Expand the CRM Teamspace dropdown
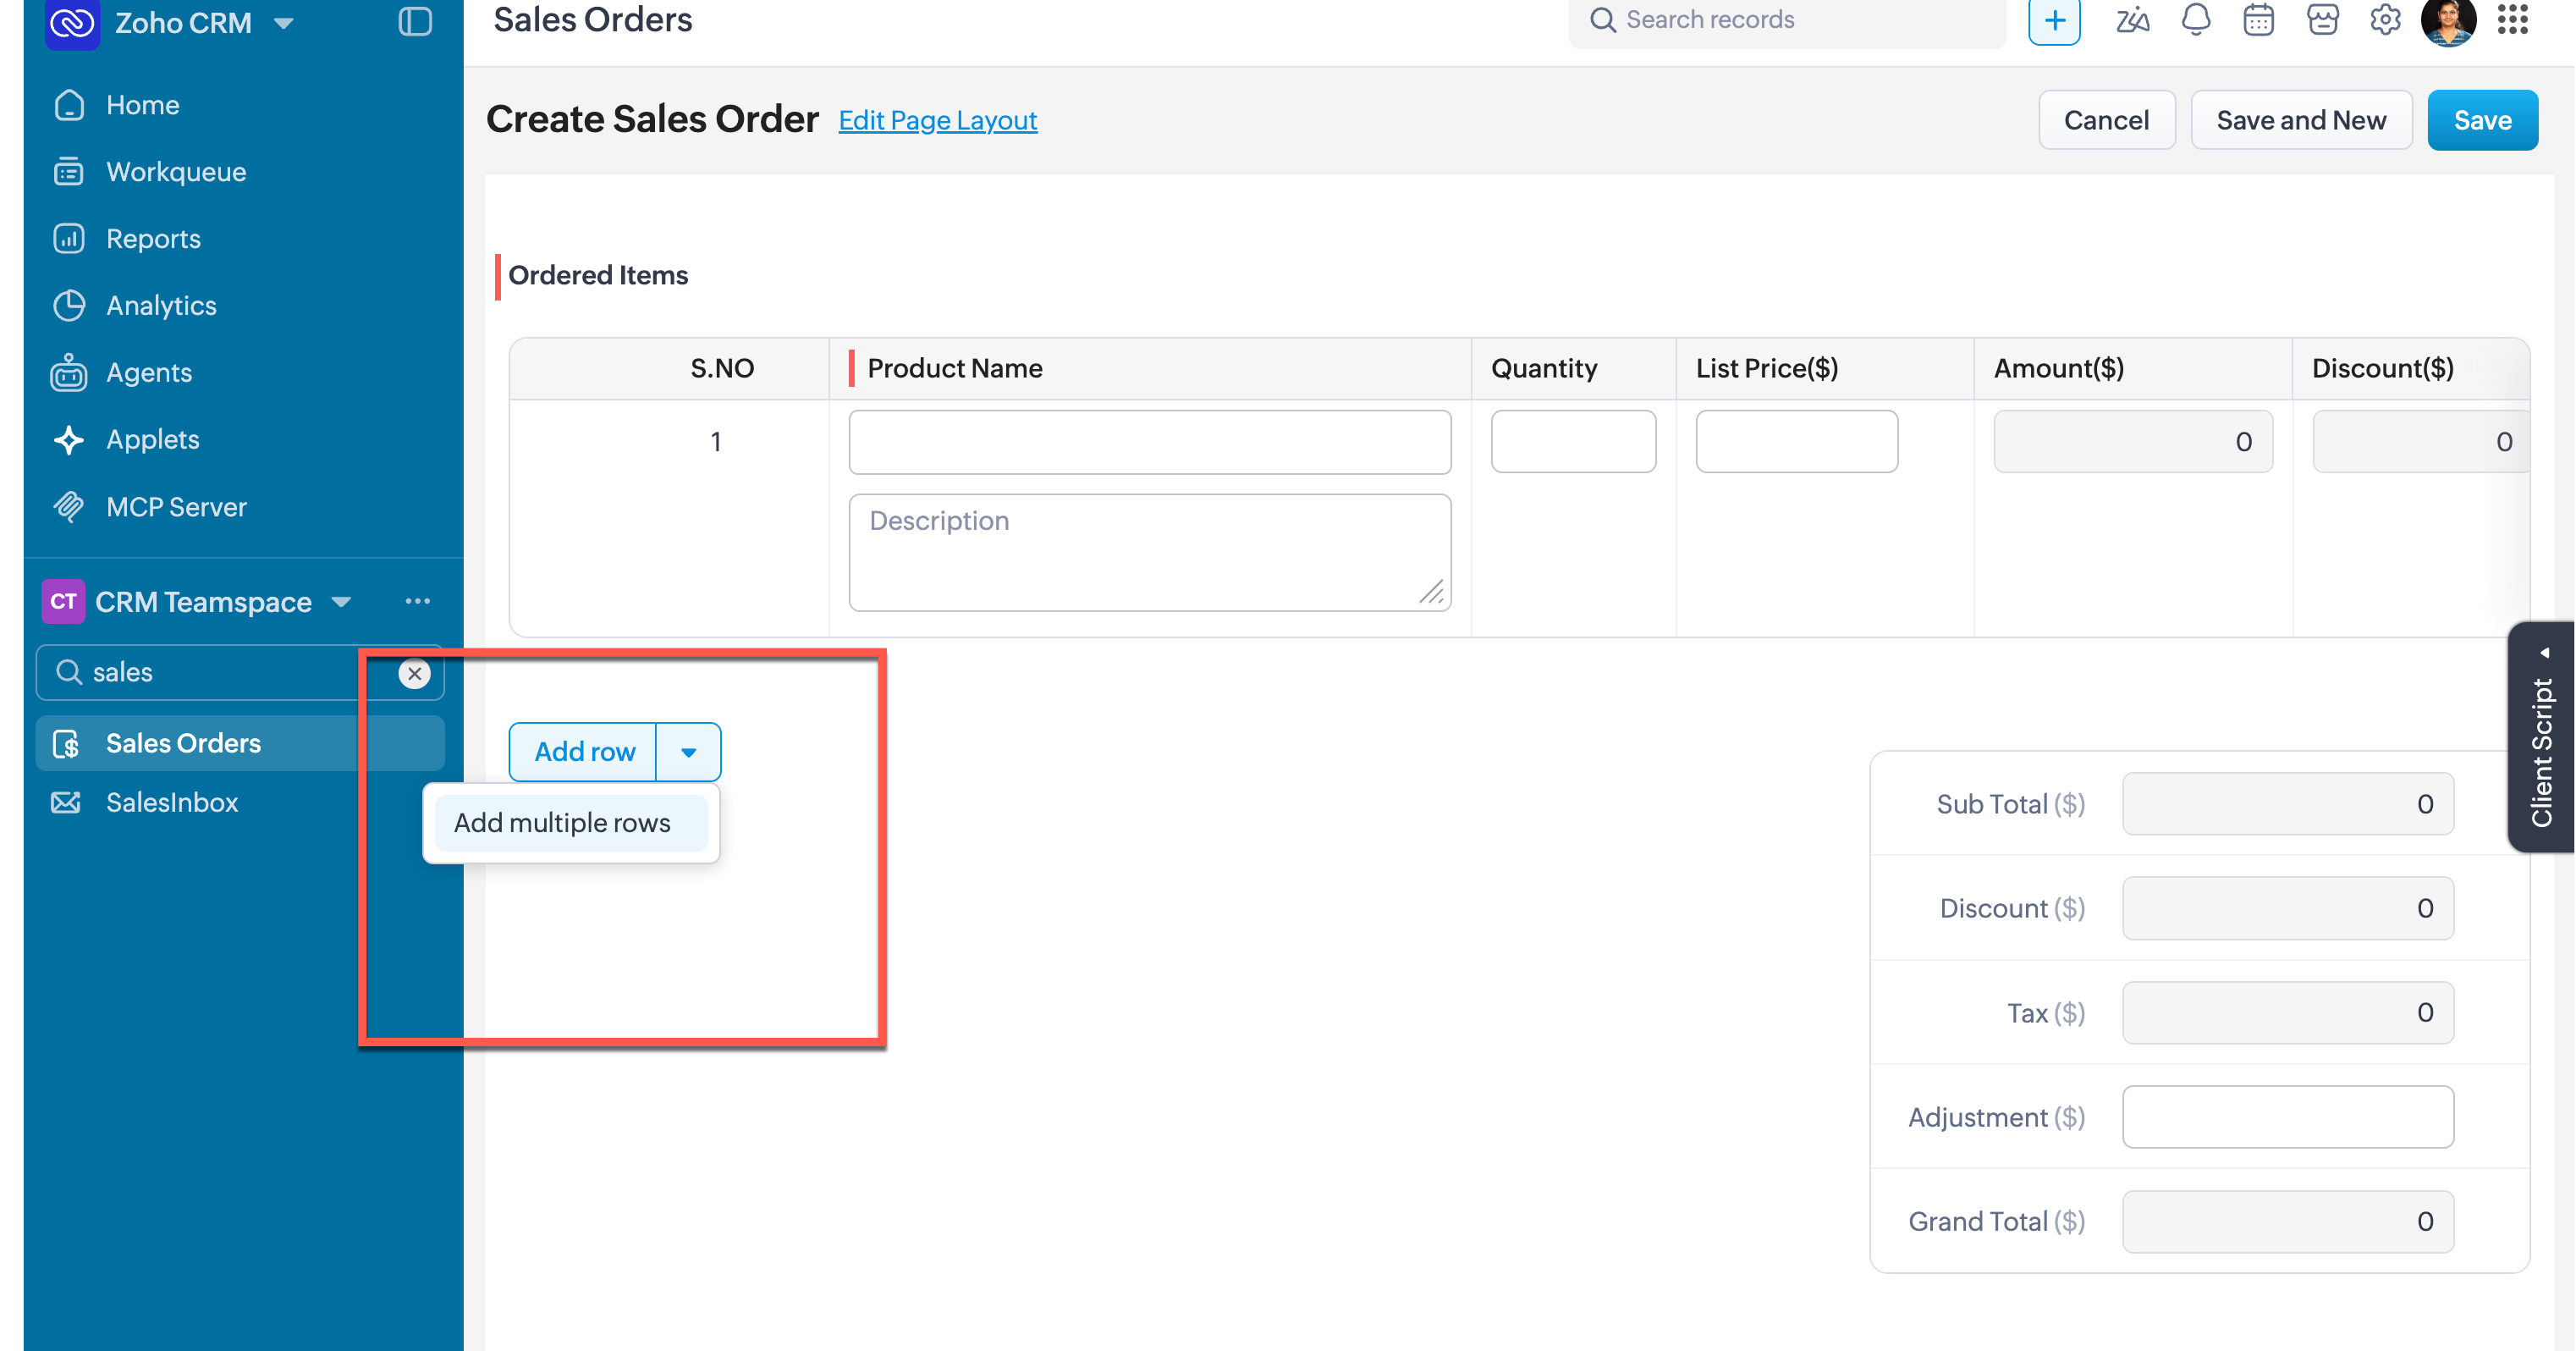The image size is (2576, 1351). 341,602
